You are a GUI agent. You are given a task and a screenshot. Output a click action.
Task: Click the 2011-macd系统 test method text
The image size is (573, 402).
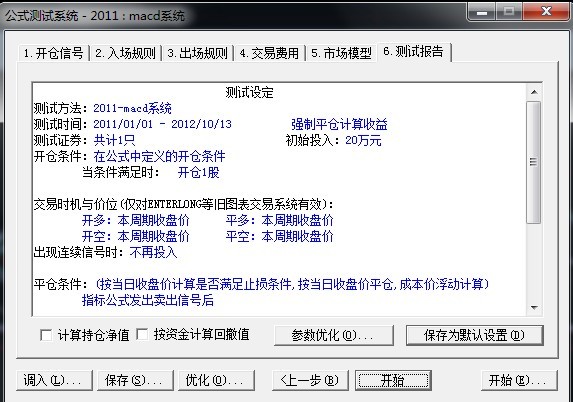point(132,108)
